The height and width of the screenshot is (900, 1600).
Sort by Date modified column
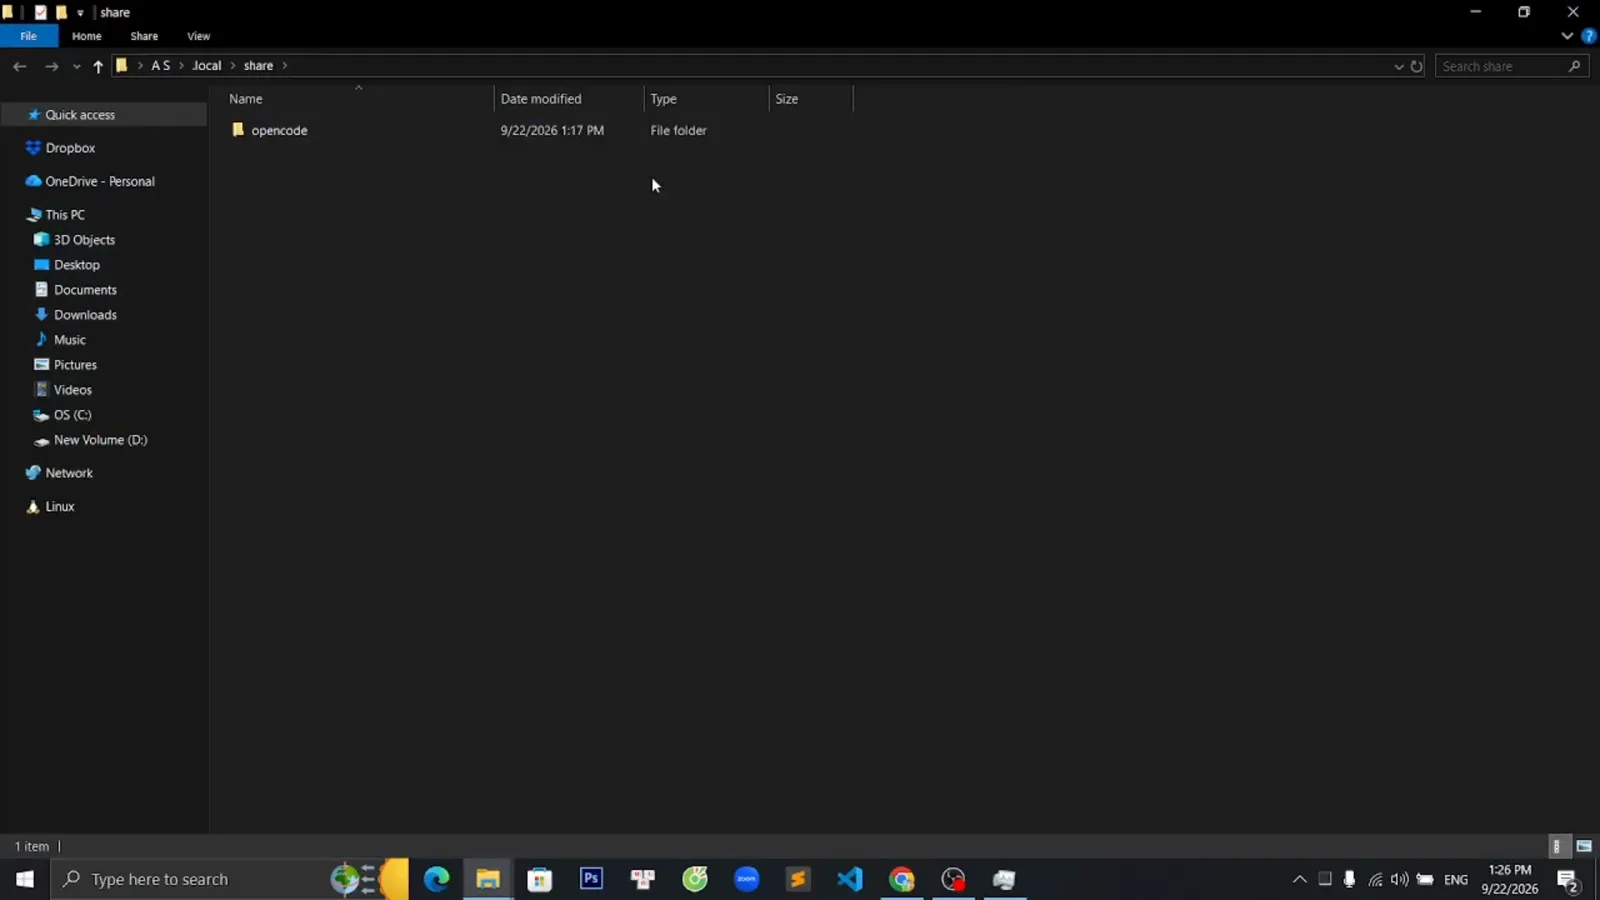(x=541, y=99)
